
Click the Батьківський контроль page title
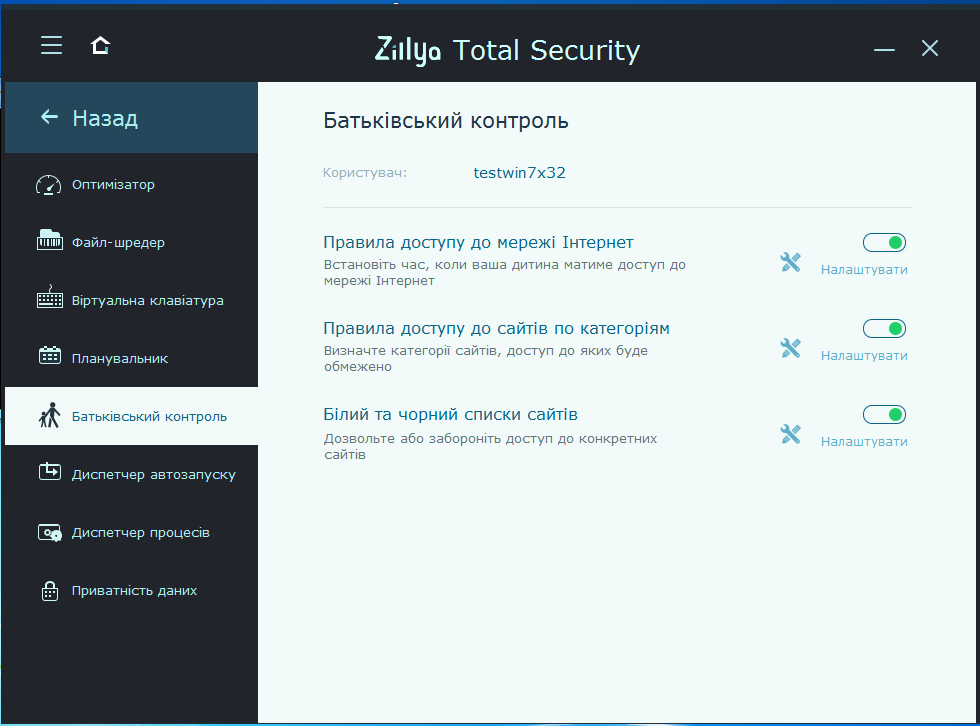point(446,120)
